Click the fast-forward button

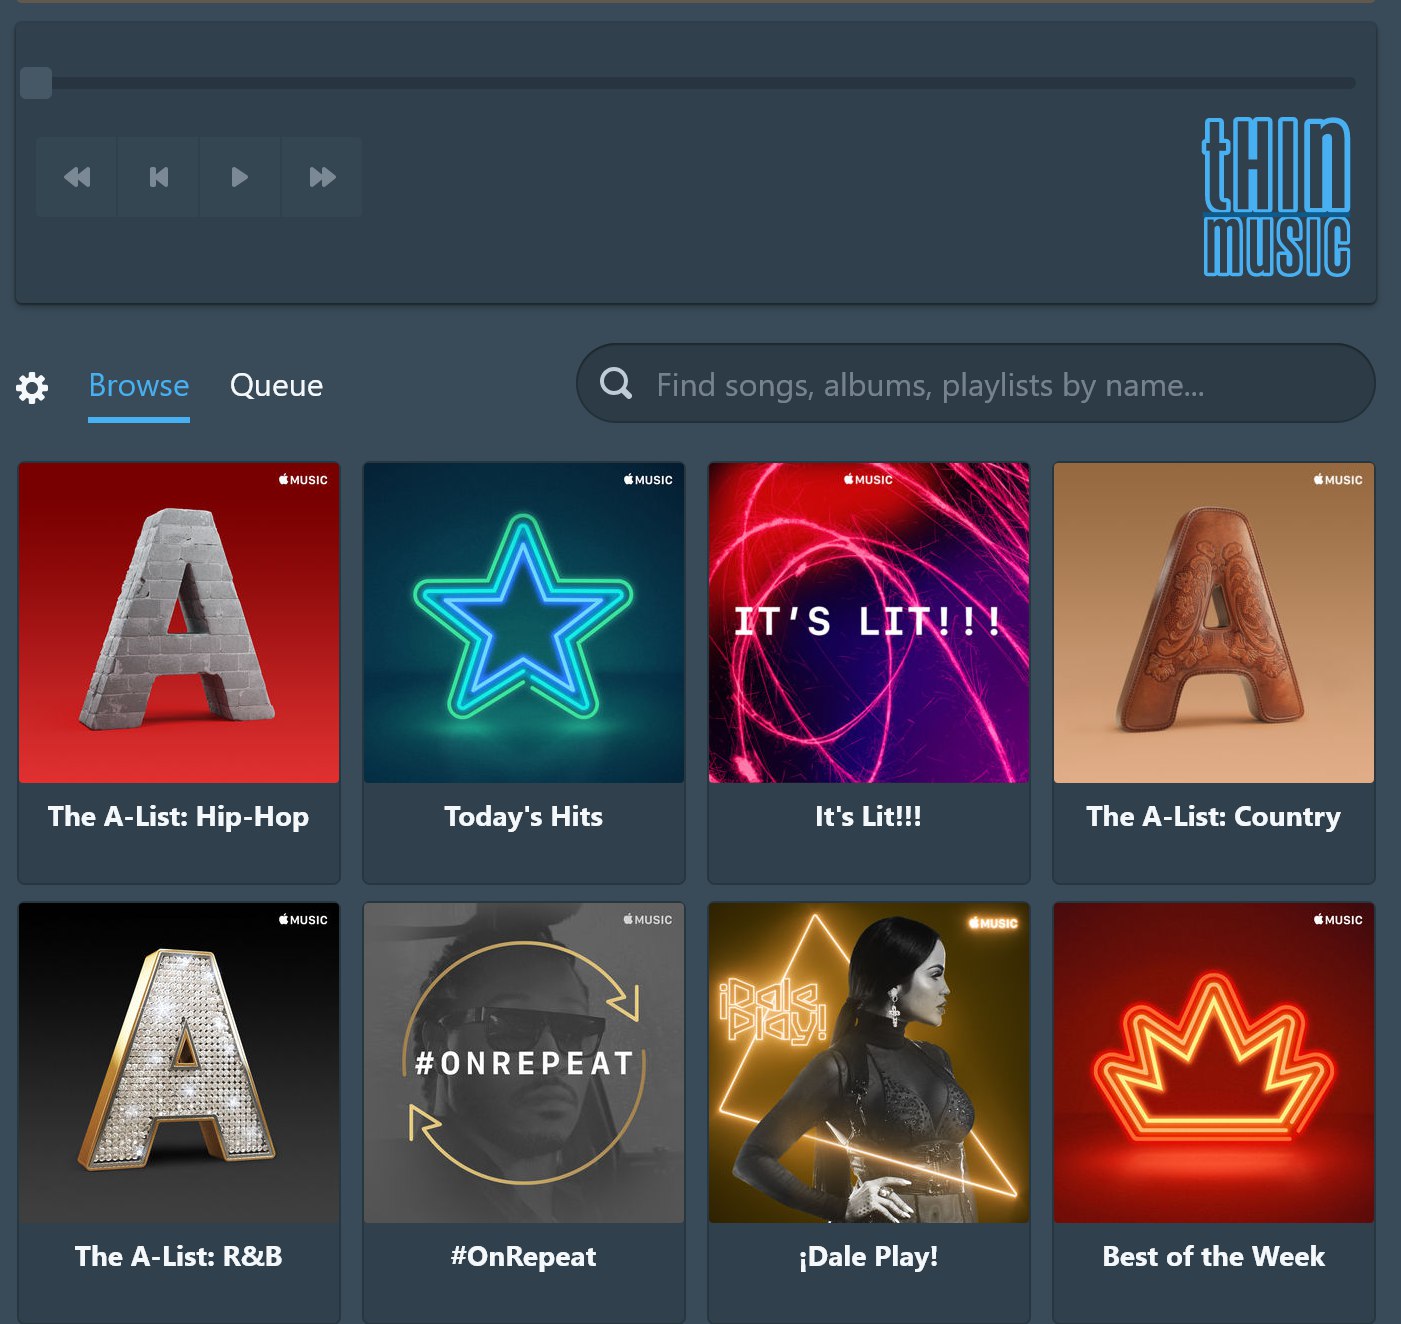coord(322,177)
